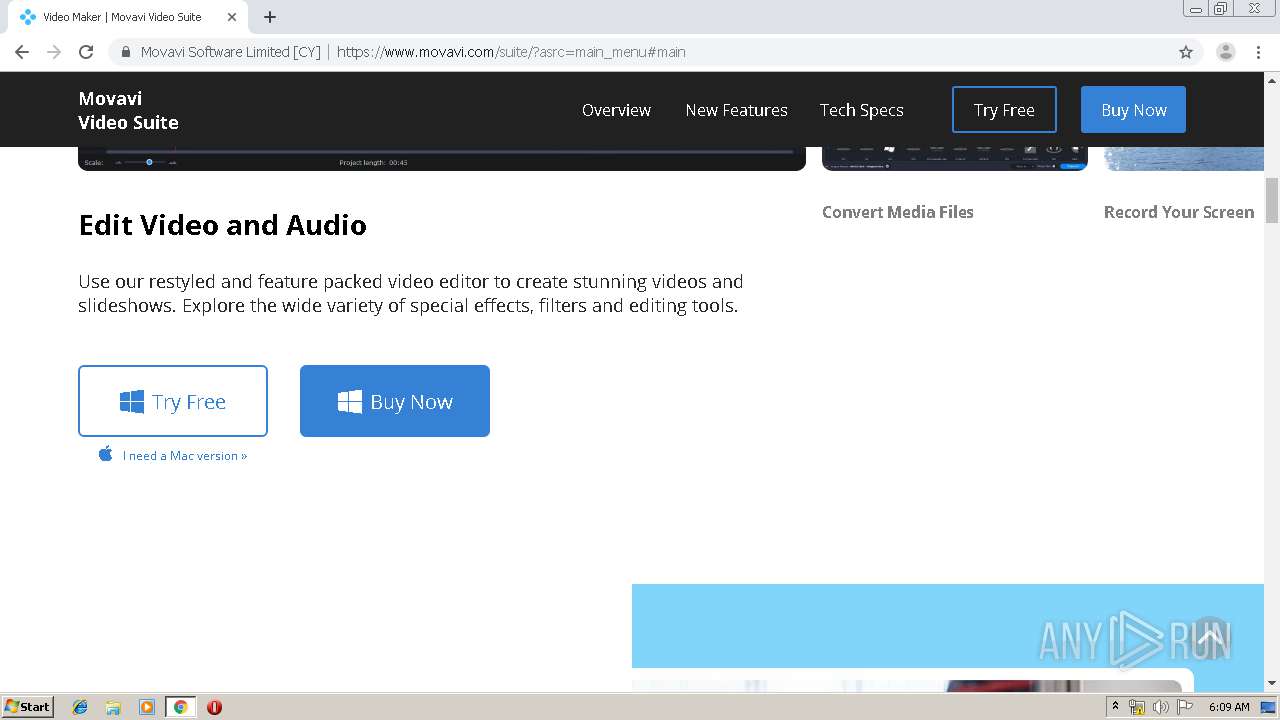Open the Tech Specs section
The image size is (1280, 720).
tap(861, 110)
